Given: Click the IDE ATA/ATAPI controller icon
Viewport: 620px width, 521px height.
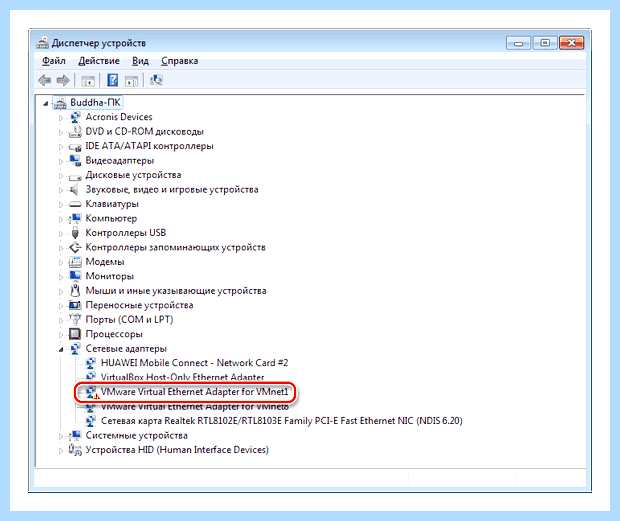Looking at the screenshot, I should 75,147.
